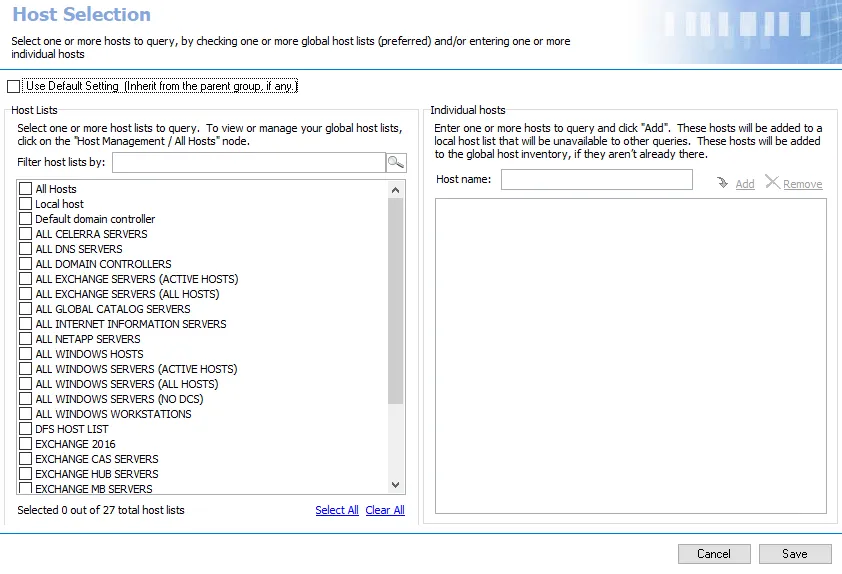Image resolution: width=842 pixels, height=574 pixels.
Task: Check ALL DNS SERVERS
Action: pos(25,249)
